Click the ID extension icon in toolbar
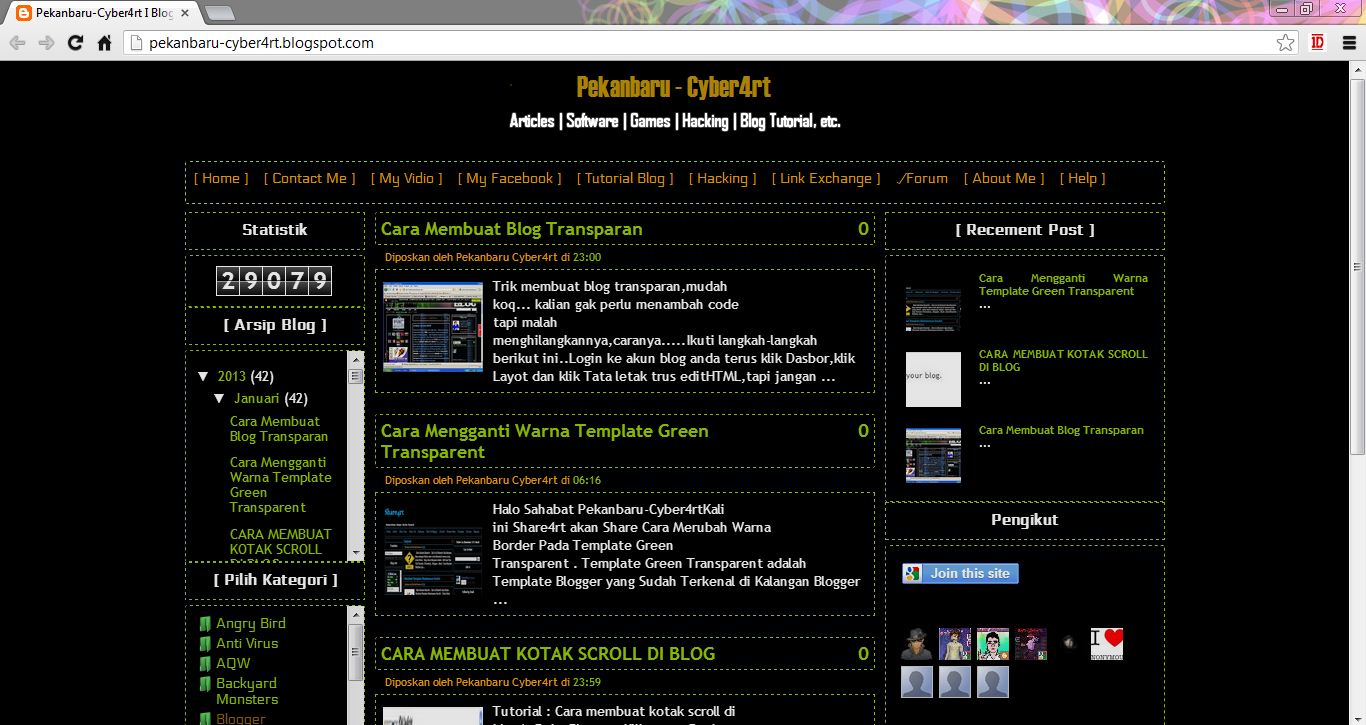Screen dimensions: 1366x725 pos(1317,43)
